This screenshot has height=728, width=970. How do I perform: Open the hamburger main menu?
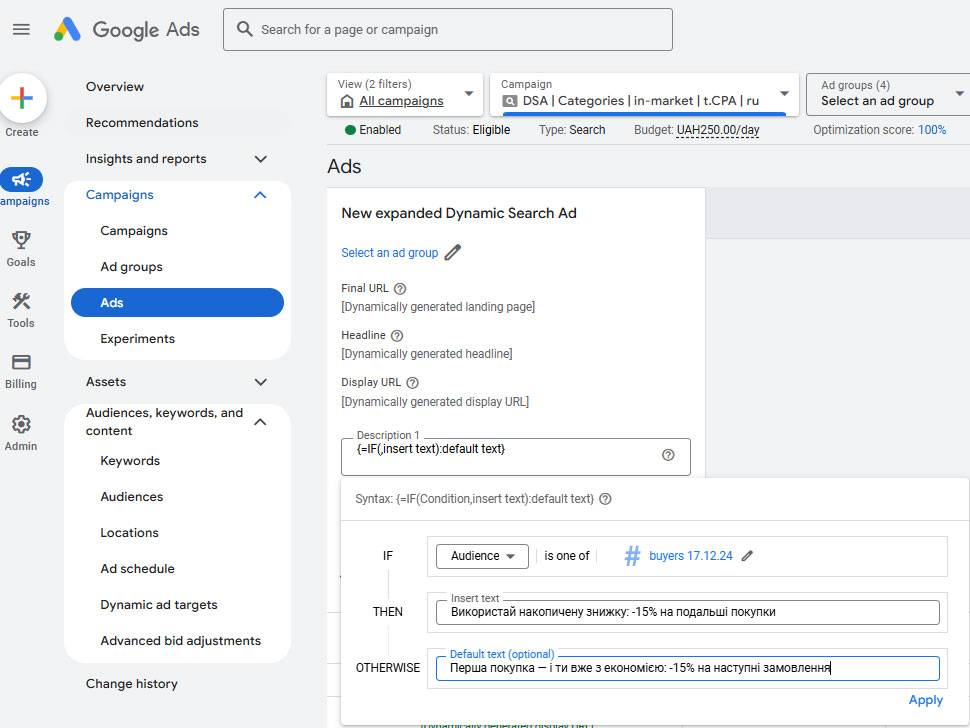(x=21, y=29)
